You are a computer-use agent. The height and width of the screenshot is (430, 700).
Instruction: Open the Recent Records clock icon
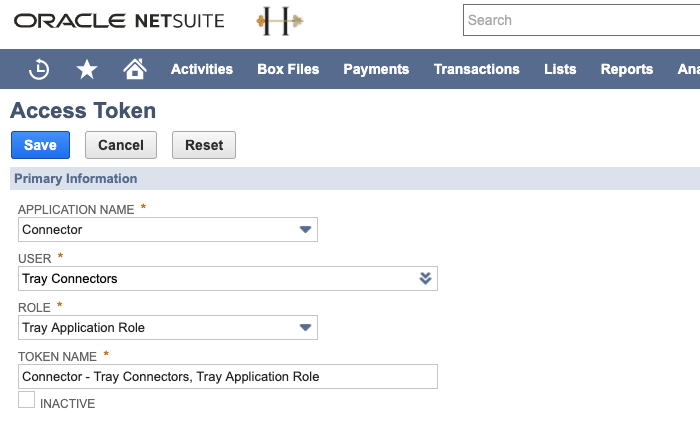click(39, 69)
